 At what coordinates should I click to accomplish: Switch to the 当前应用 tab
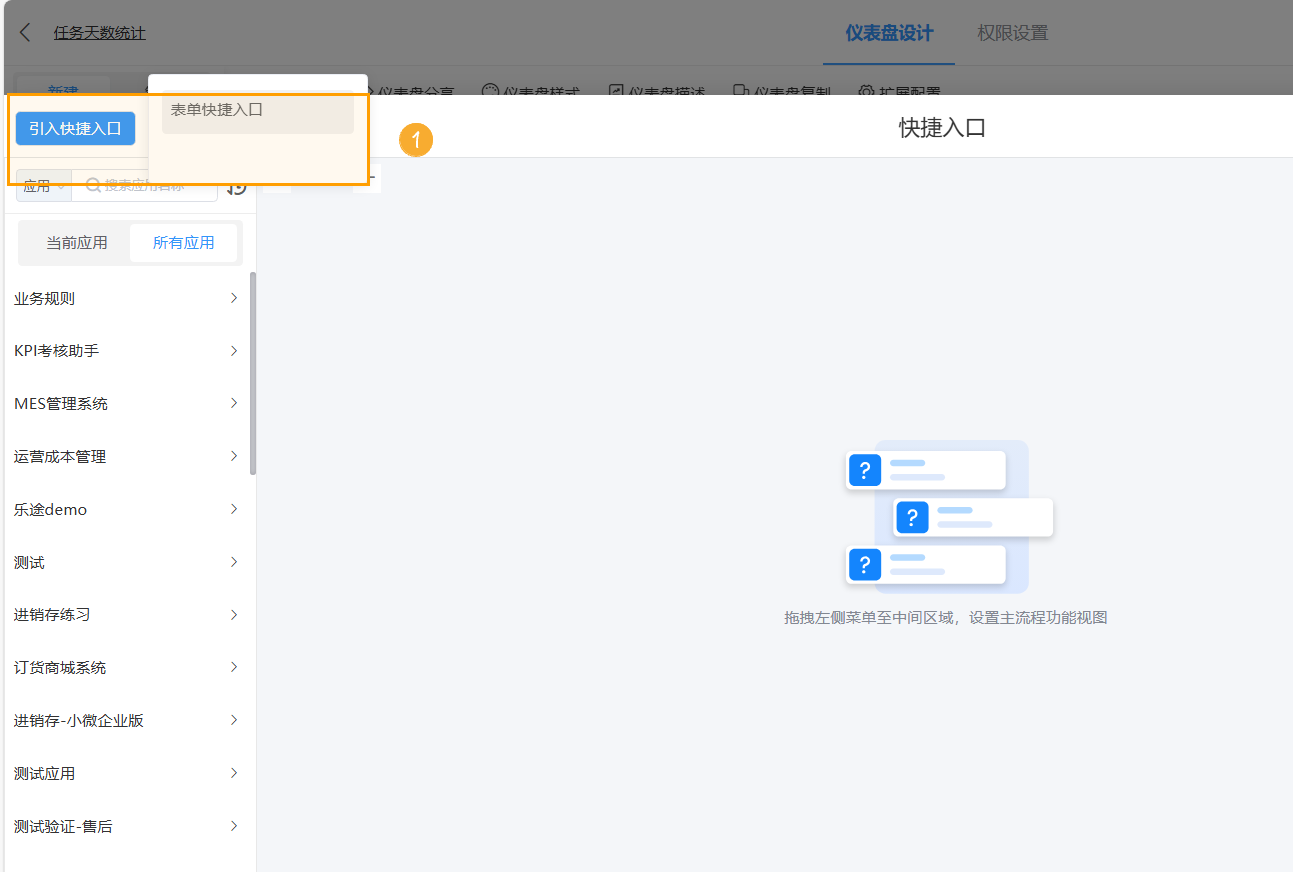click(76, 243)
